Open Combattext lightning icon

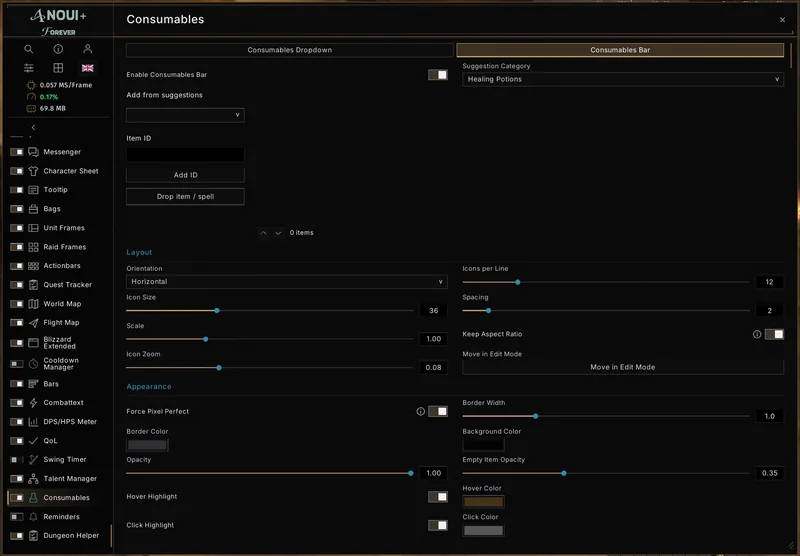[33, 402]
